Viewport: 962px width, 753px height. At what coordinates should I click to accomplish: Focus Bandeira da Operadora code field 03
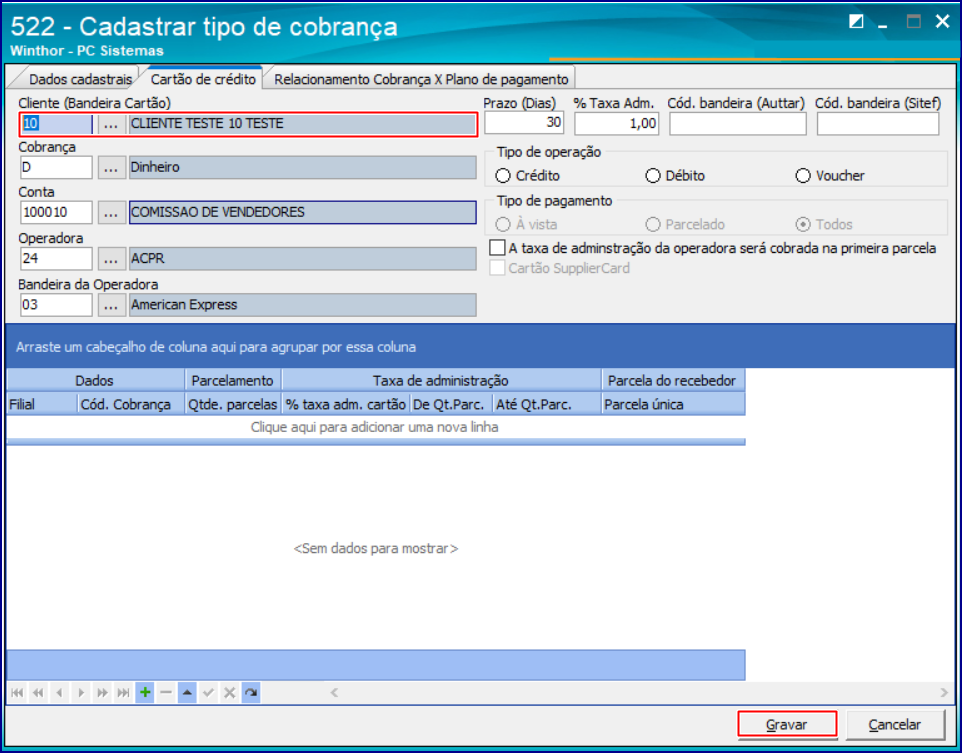click(56, 305)
